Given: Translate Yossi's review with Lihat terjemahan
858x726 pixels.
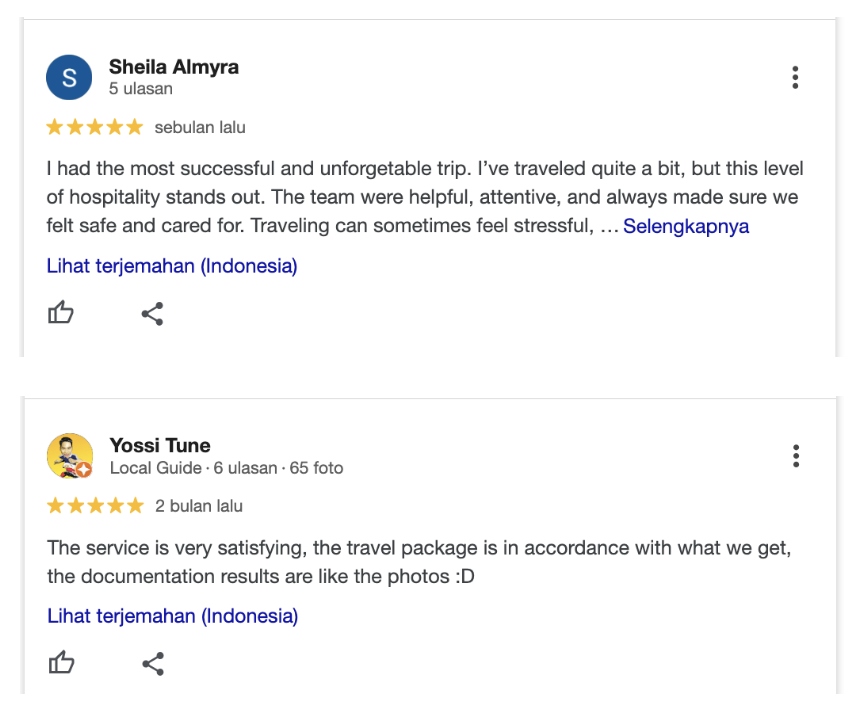Looking at the screenshot, I should tap(172, 616).
